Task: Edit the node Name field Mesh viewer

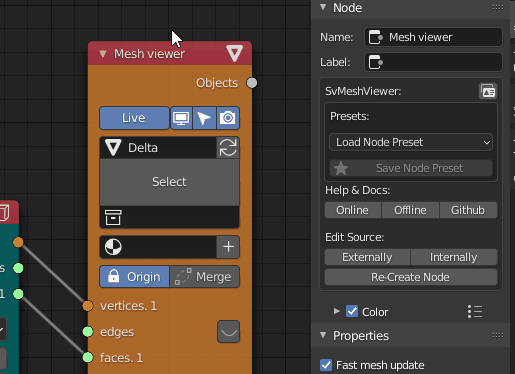Action: pos(433,37)
